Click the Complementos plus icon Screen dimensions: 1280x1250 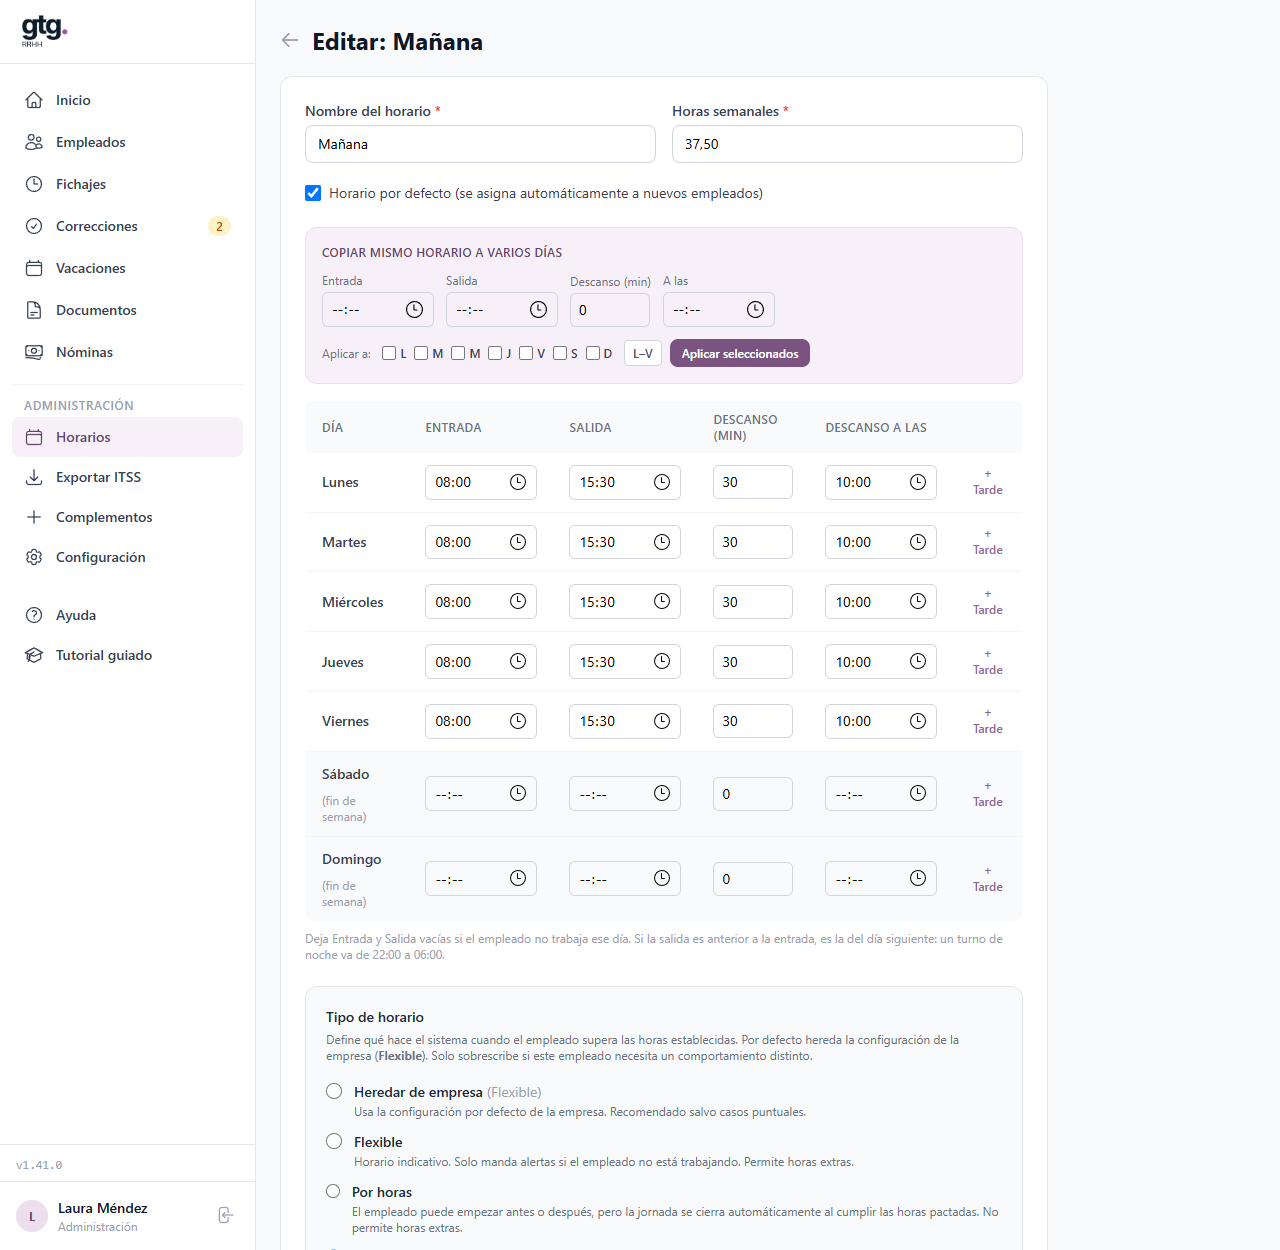pos(34,517)
